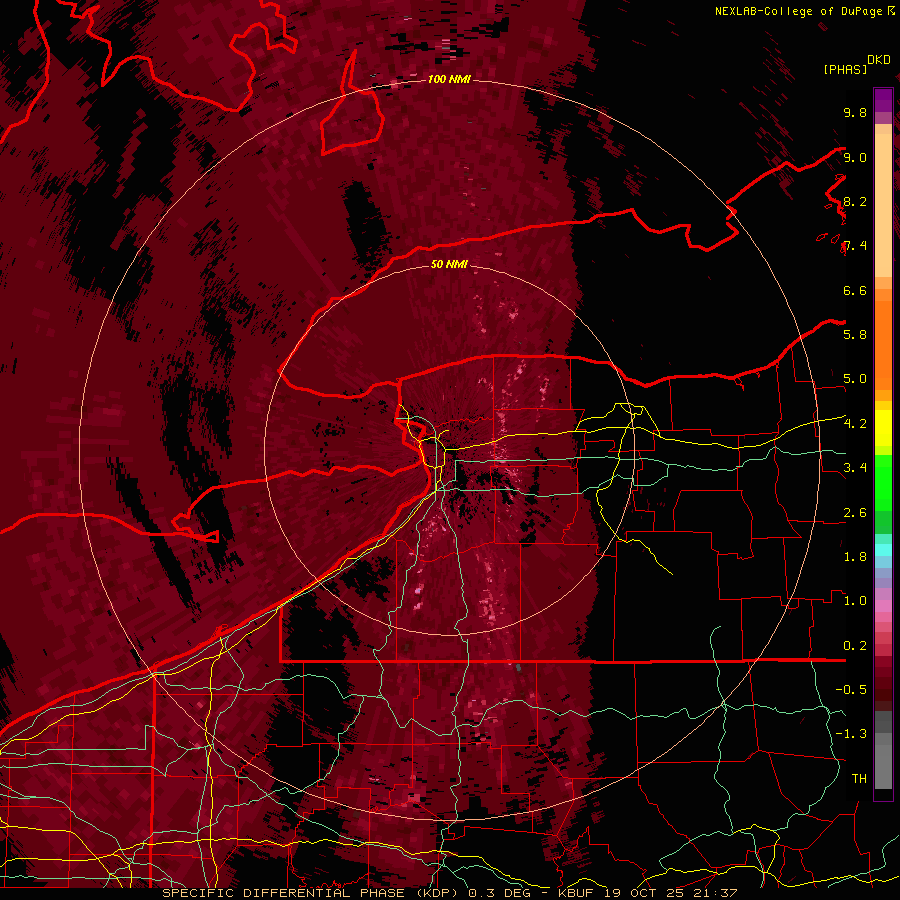Click the 19 OCT 25 21:37 timestamp

(x=671, y=893)
